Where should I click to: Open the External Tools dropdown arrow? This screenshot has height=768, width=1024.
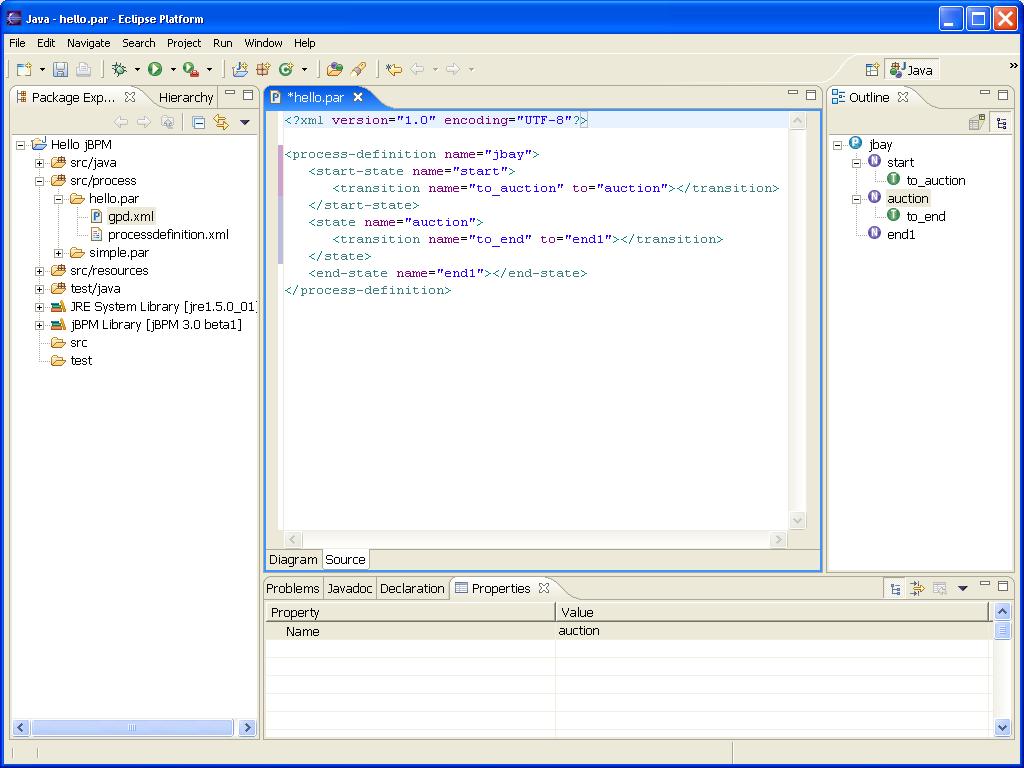[209, 69]
